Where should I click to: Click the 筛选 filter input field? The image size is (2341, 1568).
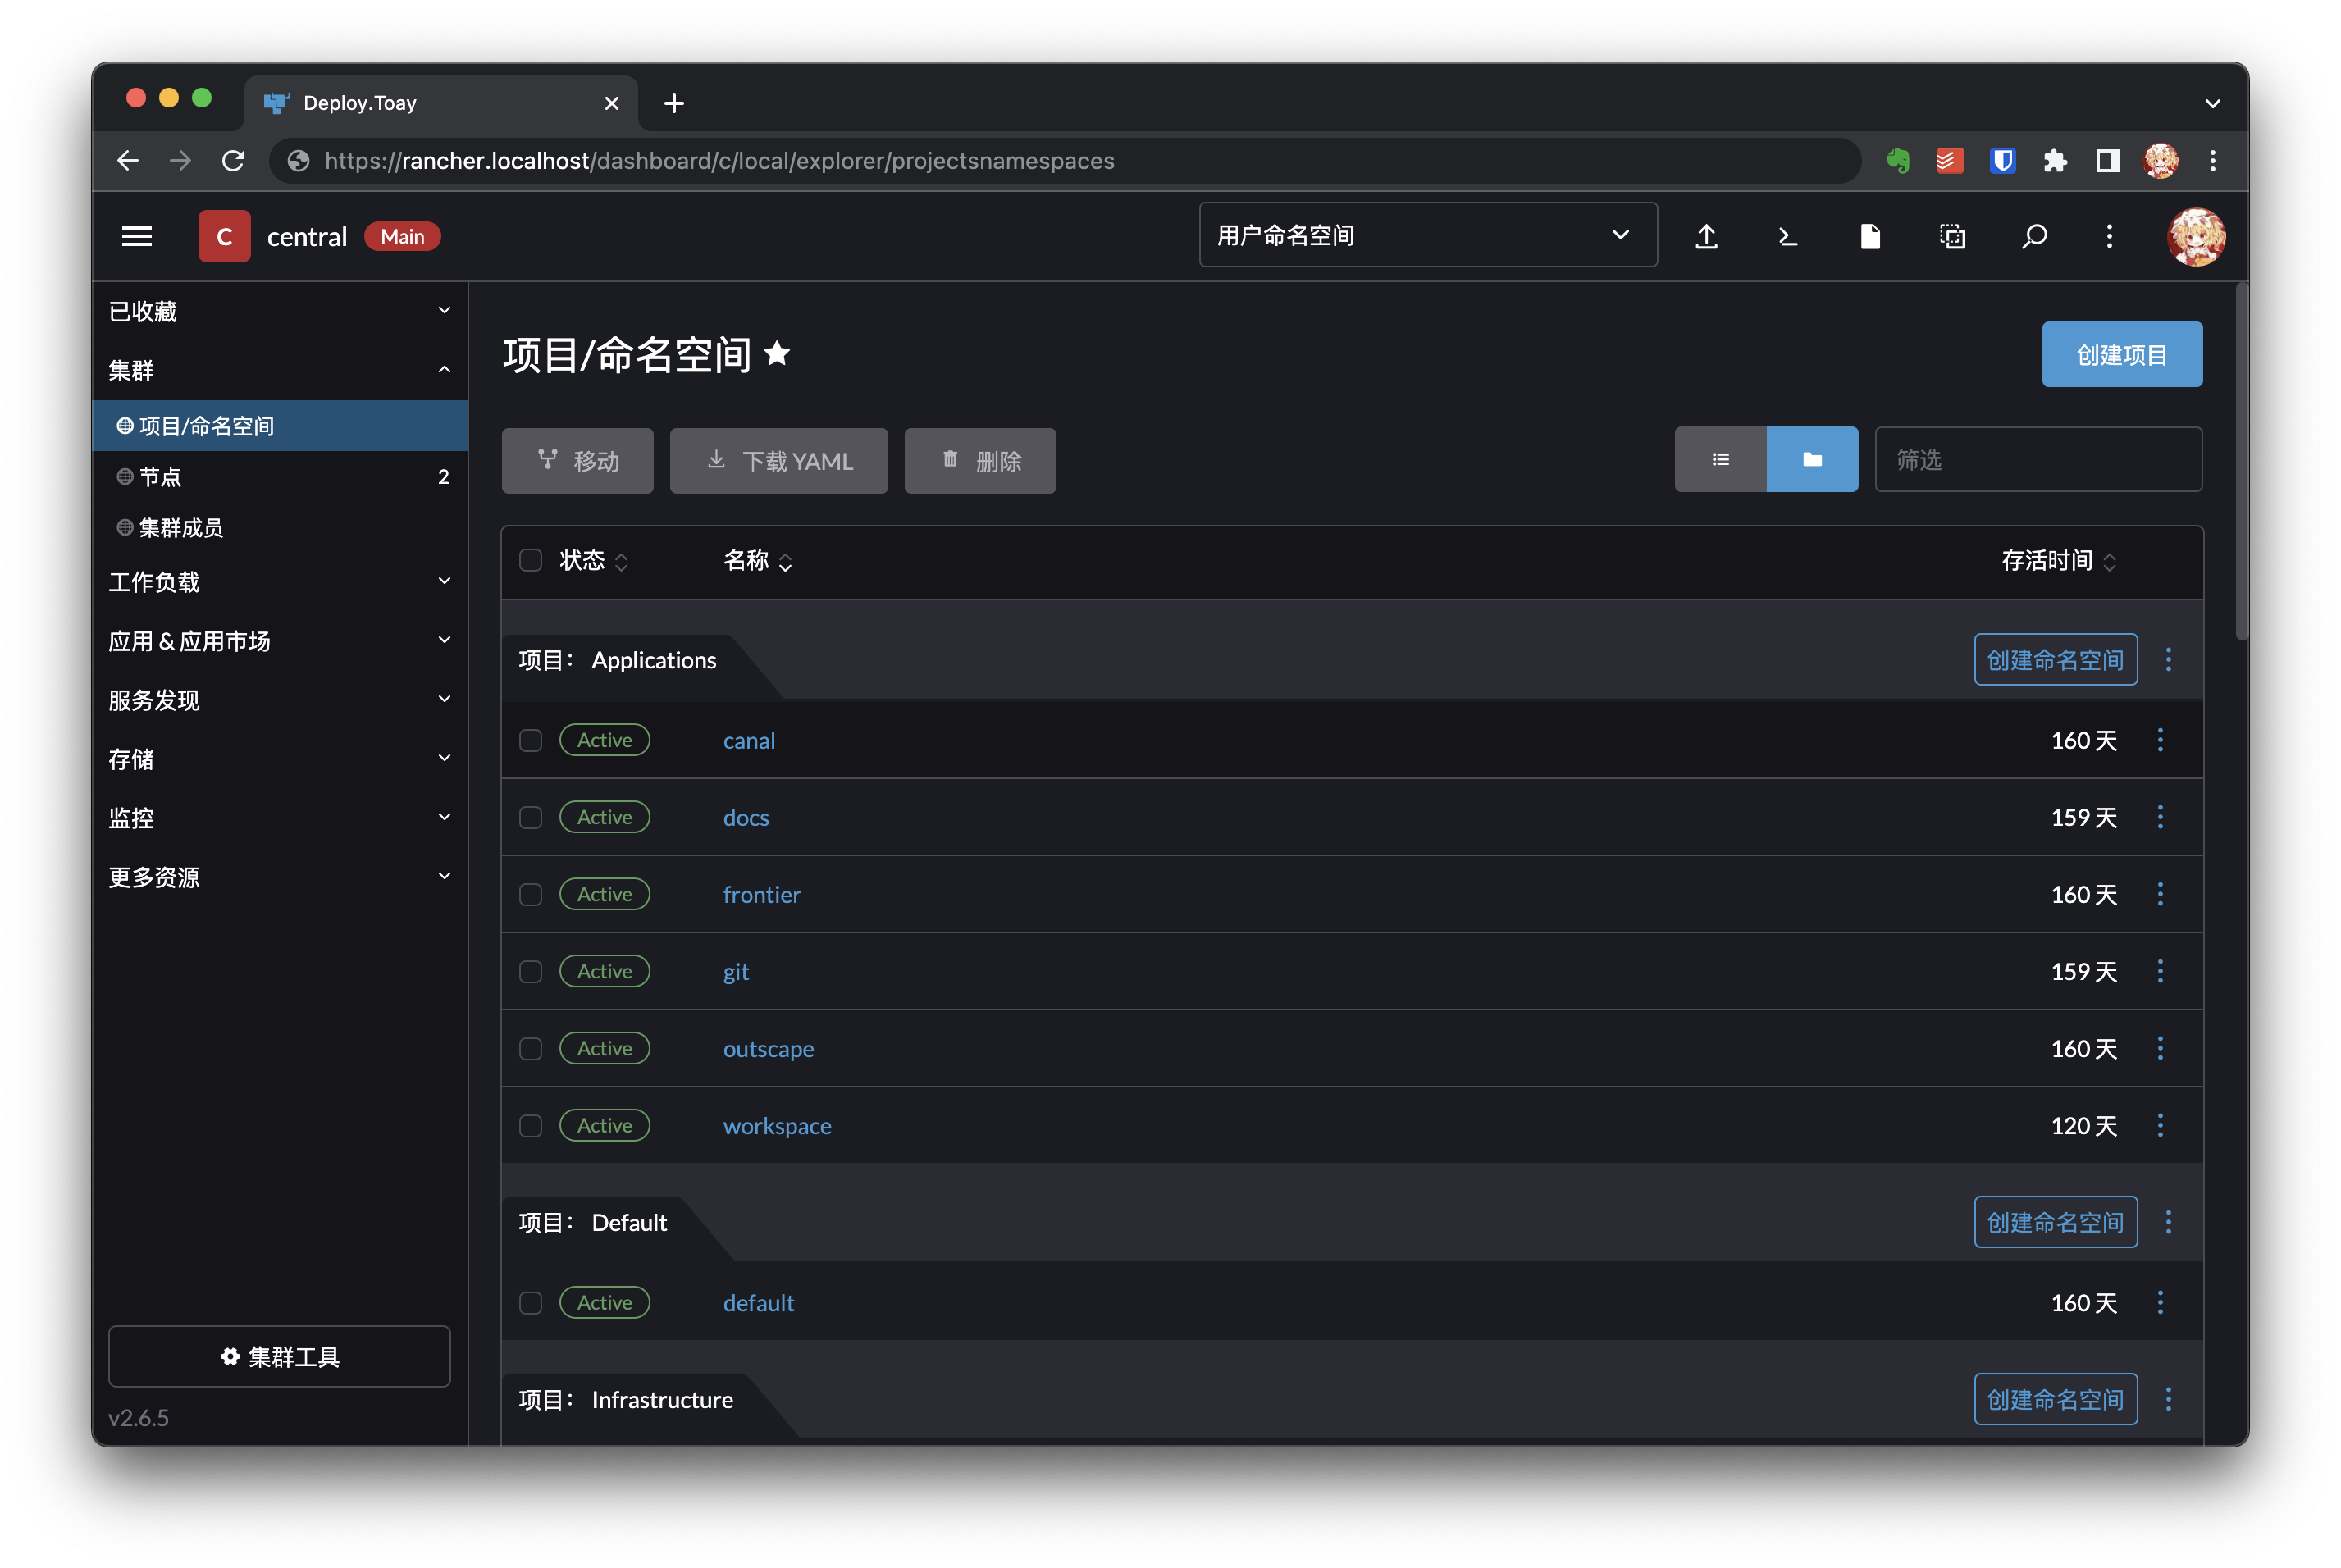point(2037,460)
